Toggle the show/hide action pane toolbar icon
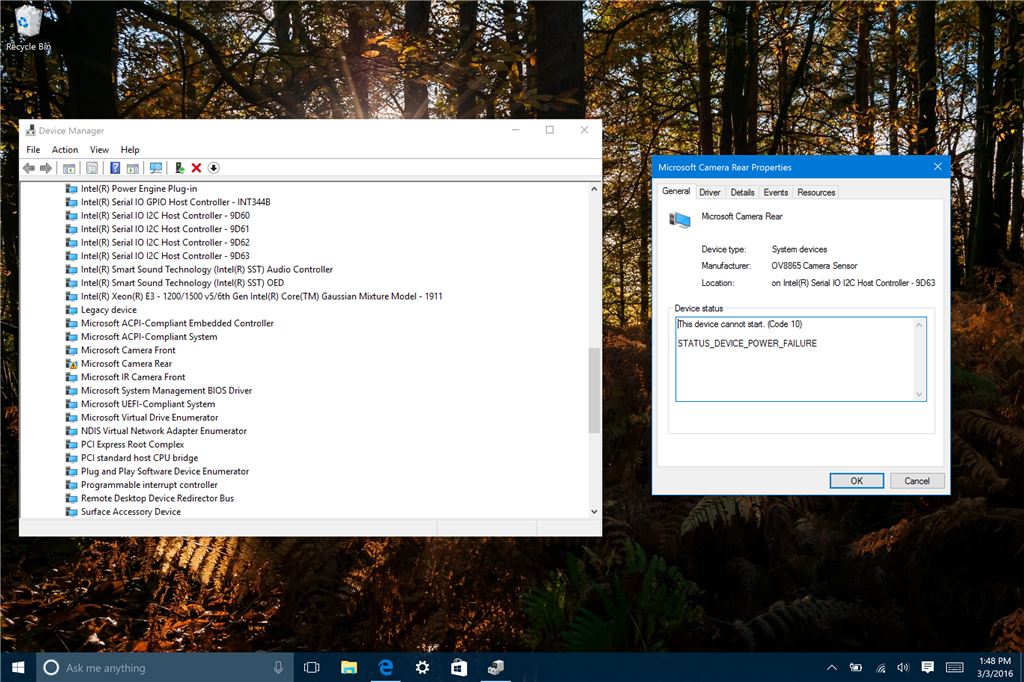The image size is (1024, 682). 133,168
